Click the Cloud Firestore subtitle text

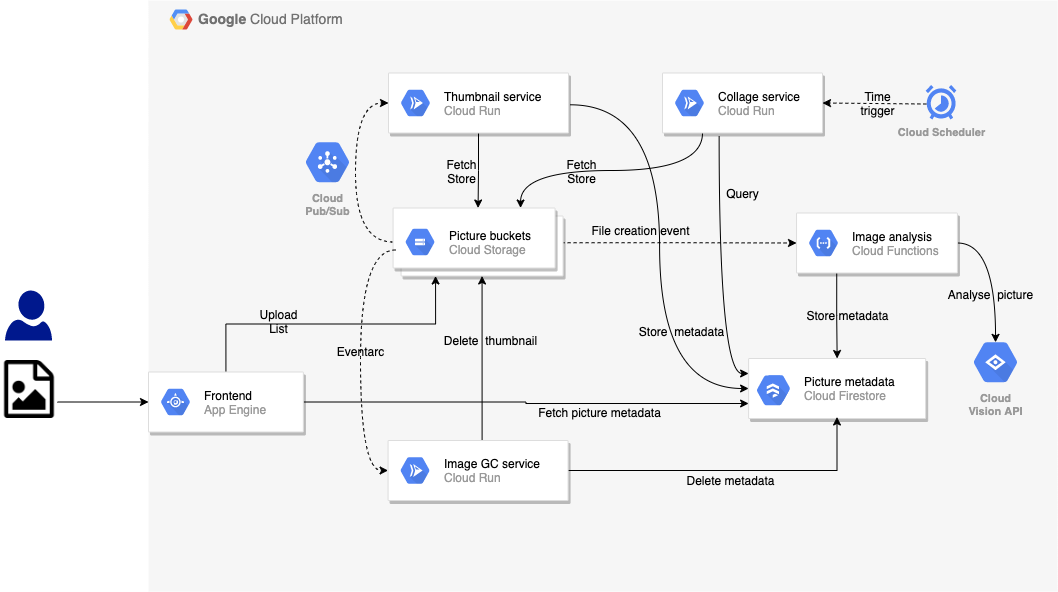coord(845,396)
